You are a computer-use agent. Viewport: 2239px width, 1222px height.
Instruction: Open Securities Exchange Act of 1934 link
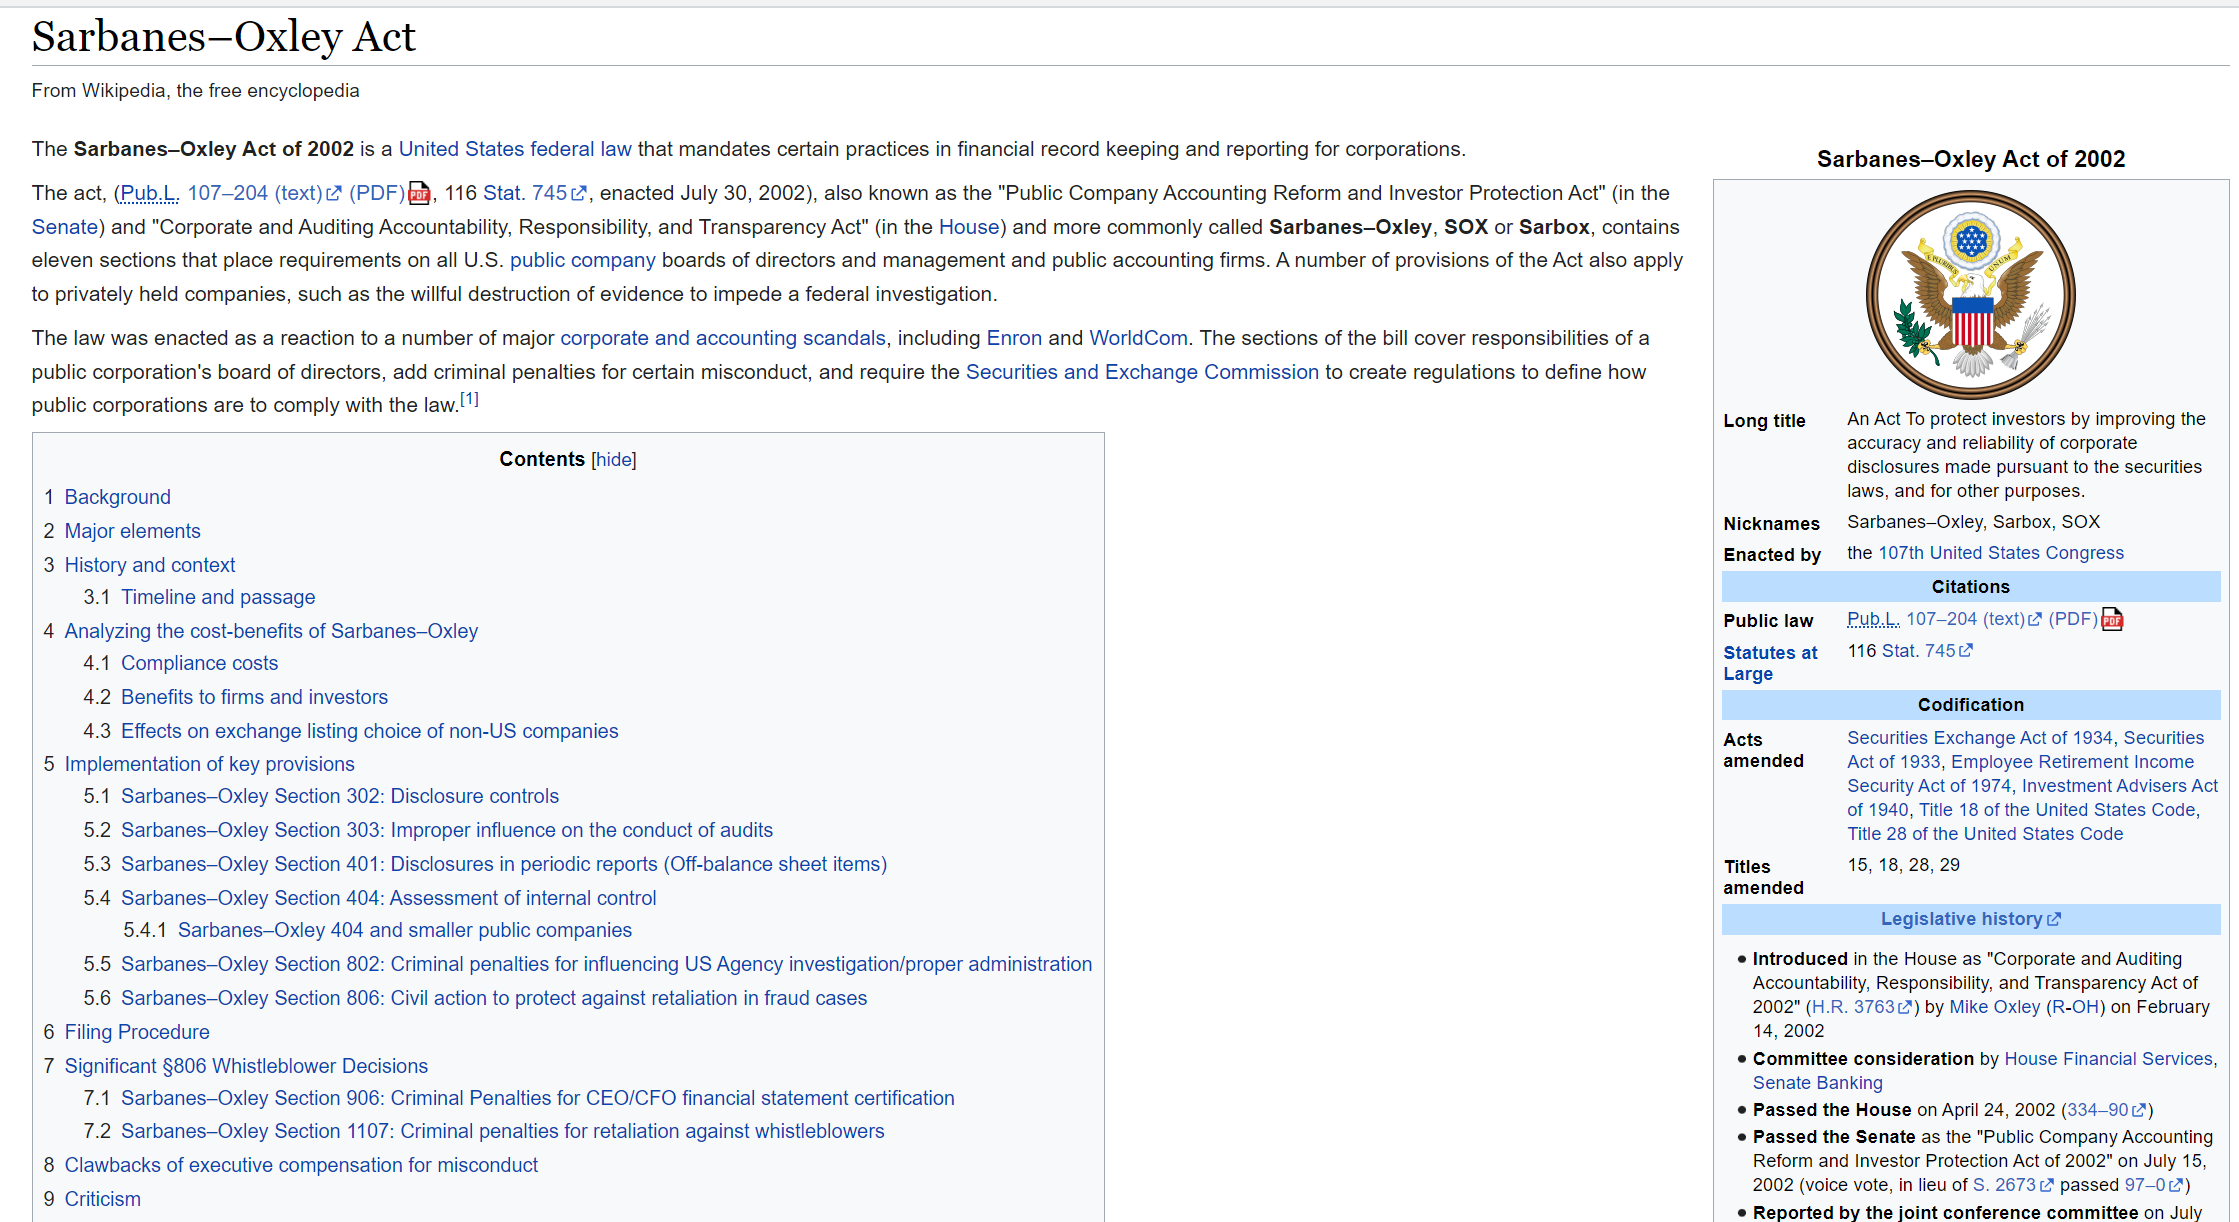point(1979,738)
